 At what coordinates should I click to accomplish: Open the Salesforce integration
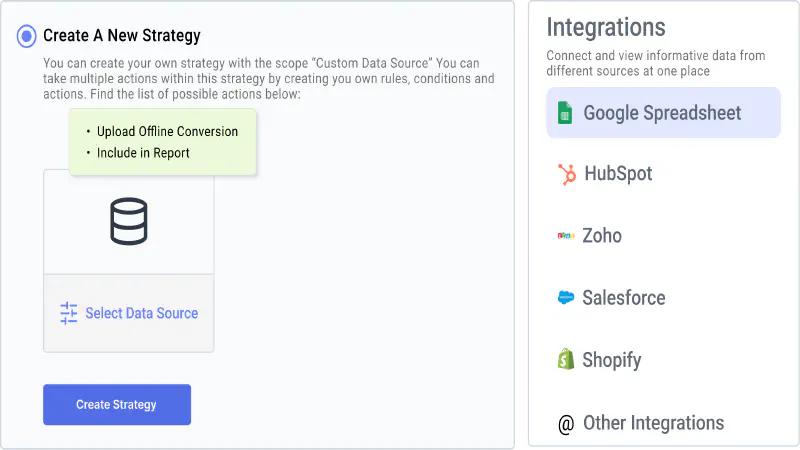click(663, 298)
